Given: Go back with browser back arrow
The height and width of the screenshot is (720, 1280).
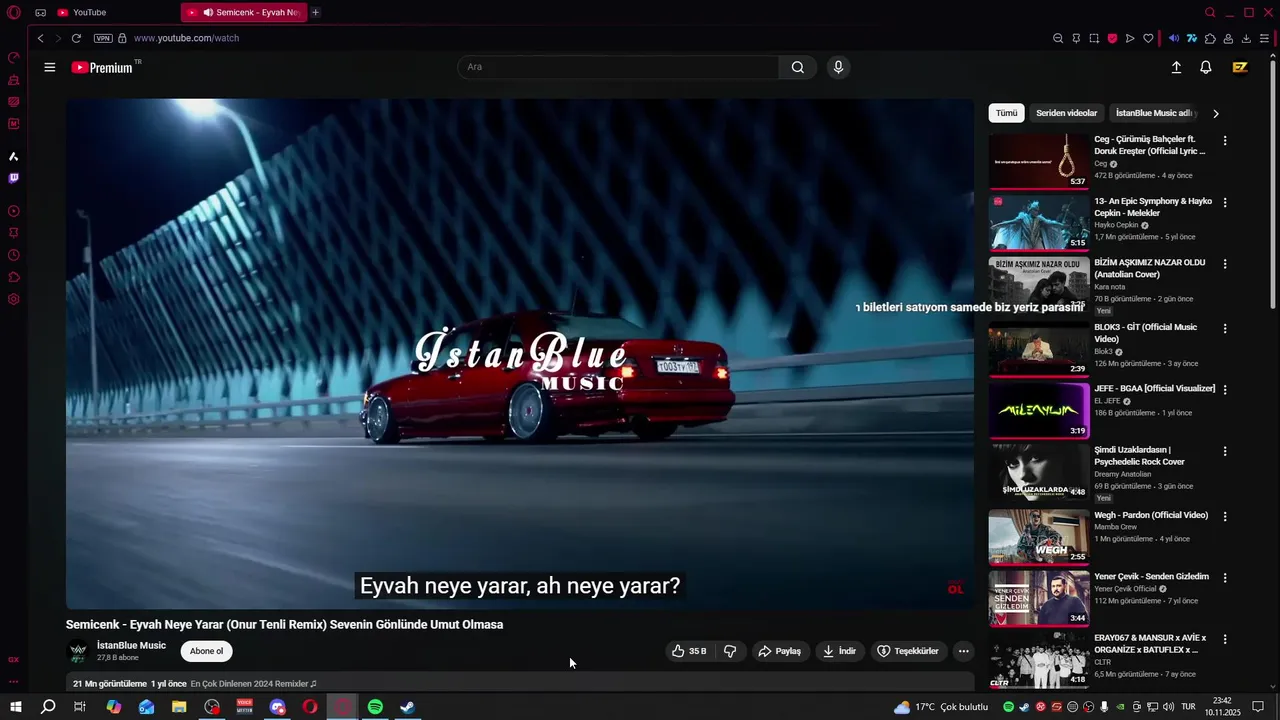Looking at the screenshot, I should [40, 38].
